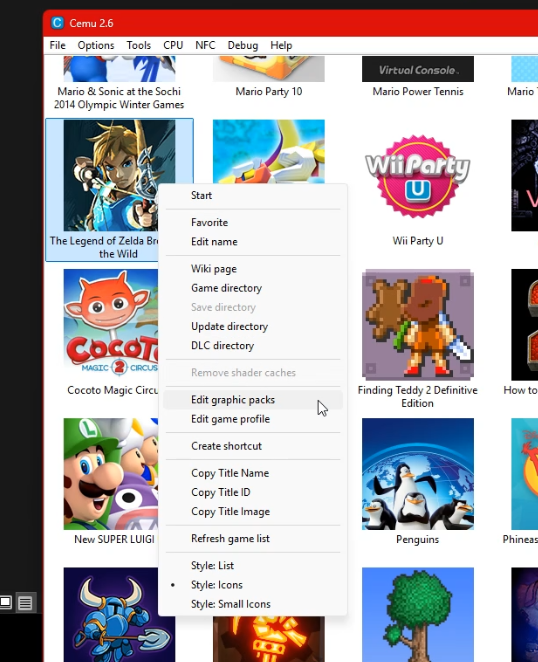Select Edit game profile
Screen dimensions: 538x662
[253, 419]
